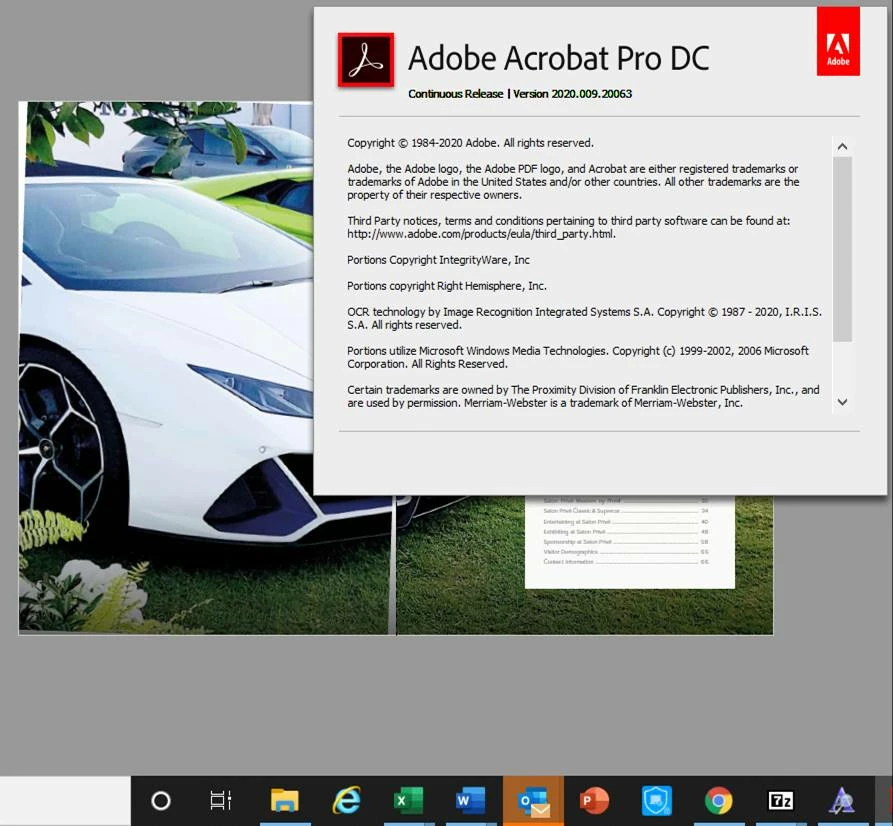
Task: Open the purple triangle app on taskbar
Action: click(x=842, y=800)
